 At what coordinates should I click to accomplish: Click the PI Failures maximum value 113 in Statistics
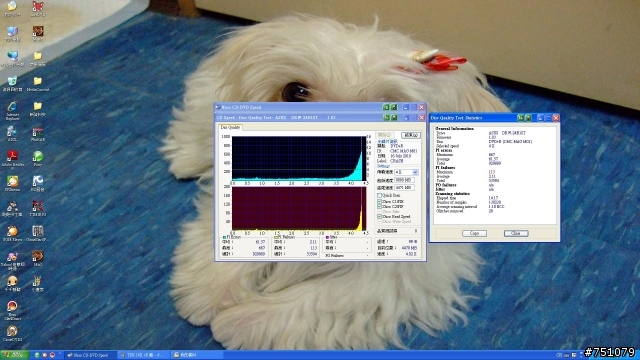(x=491, y=172)
